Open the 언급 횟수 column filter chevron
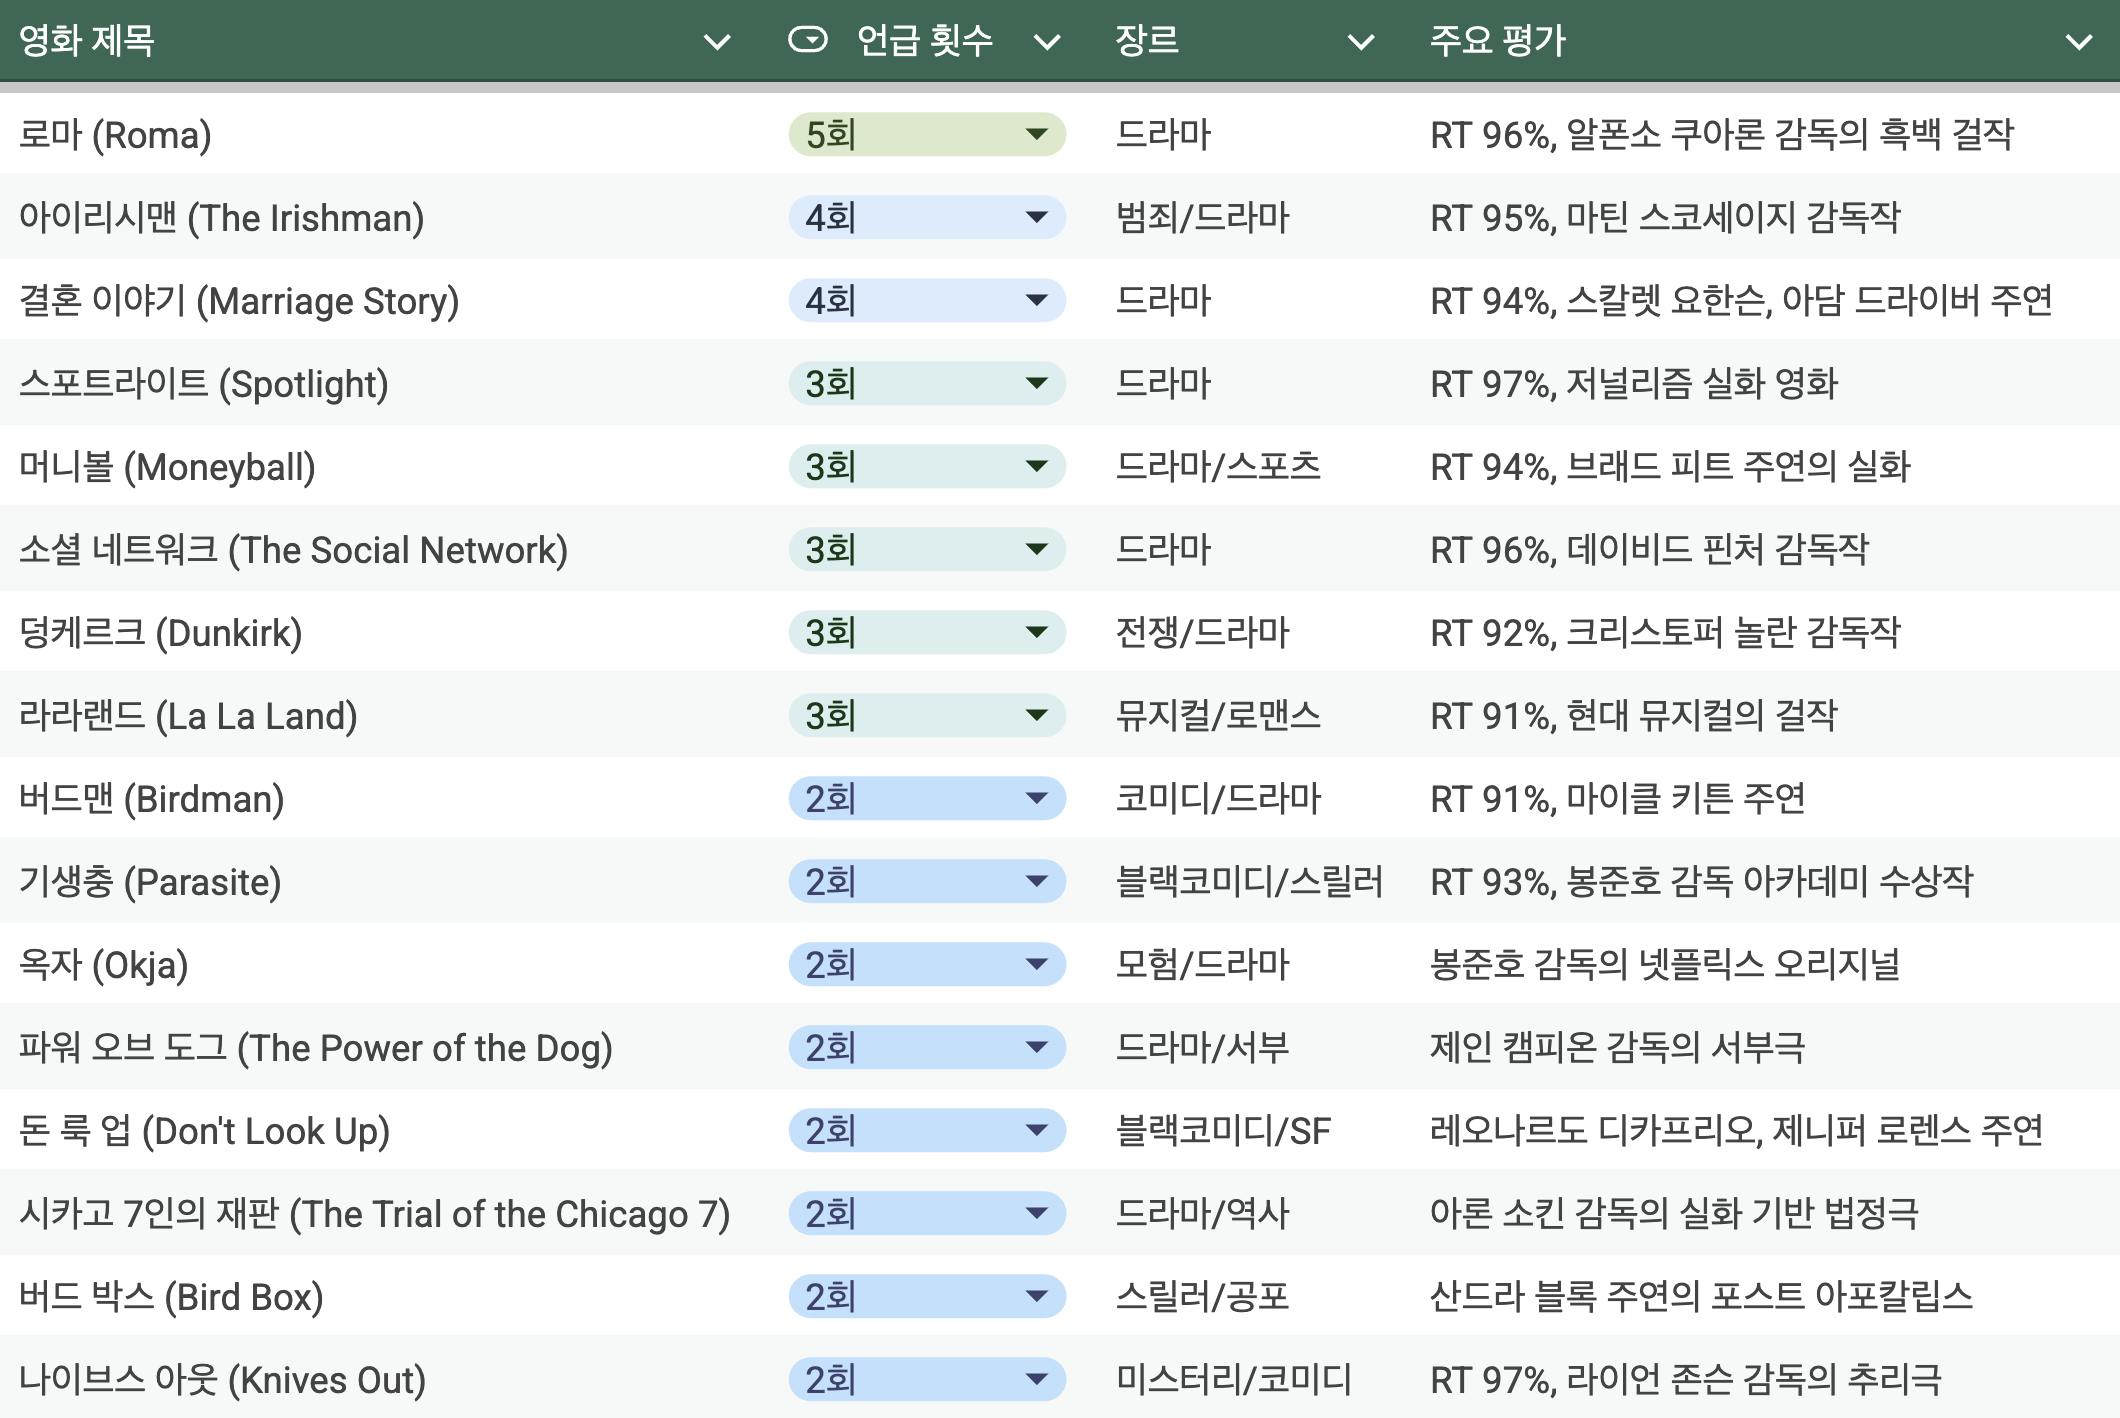The image size is (2120, 1418). 1046,42
